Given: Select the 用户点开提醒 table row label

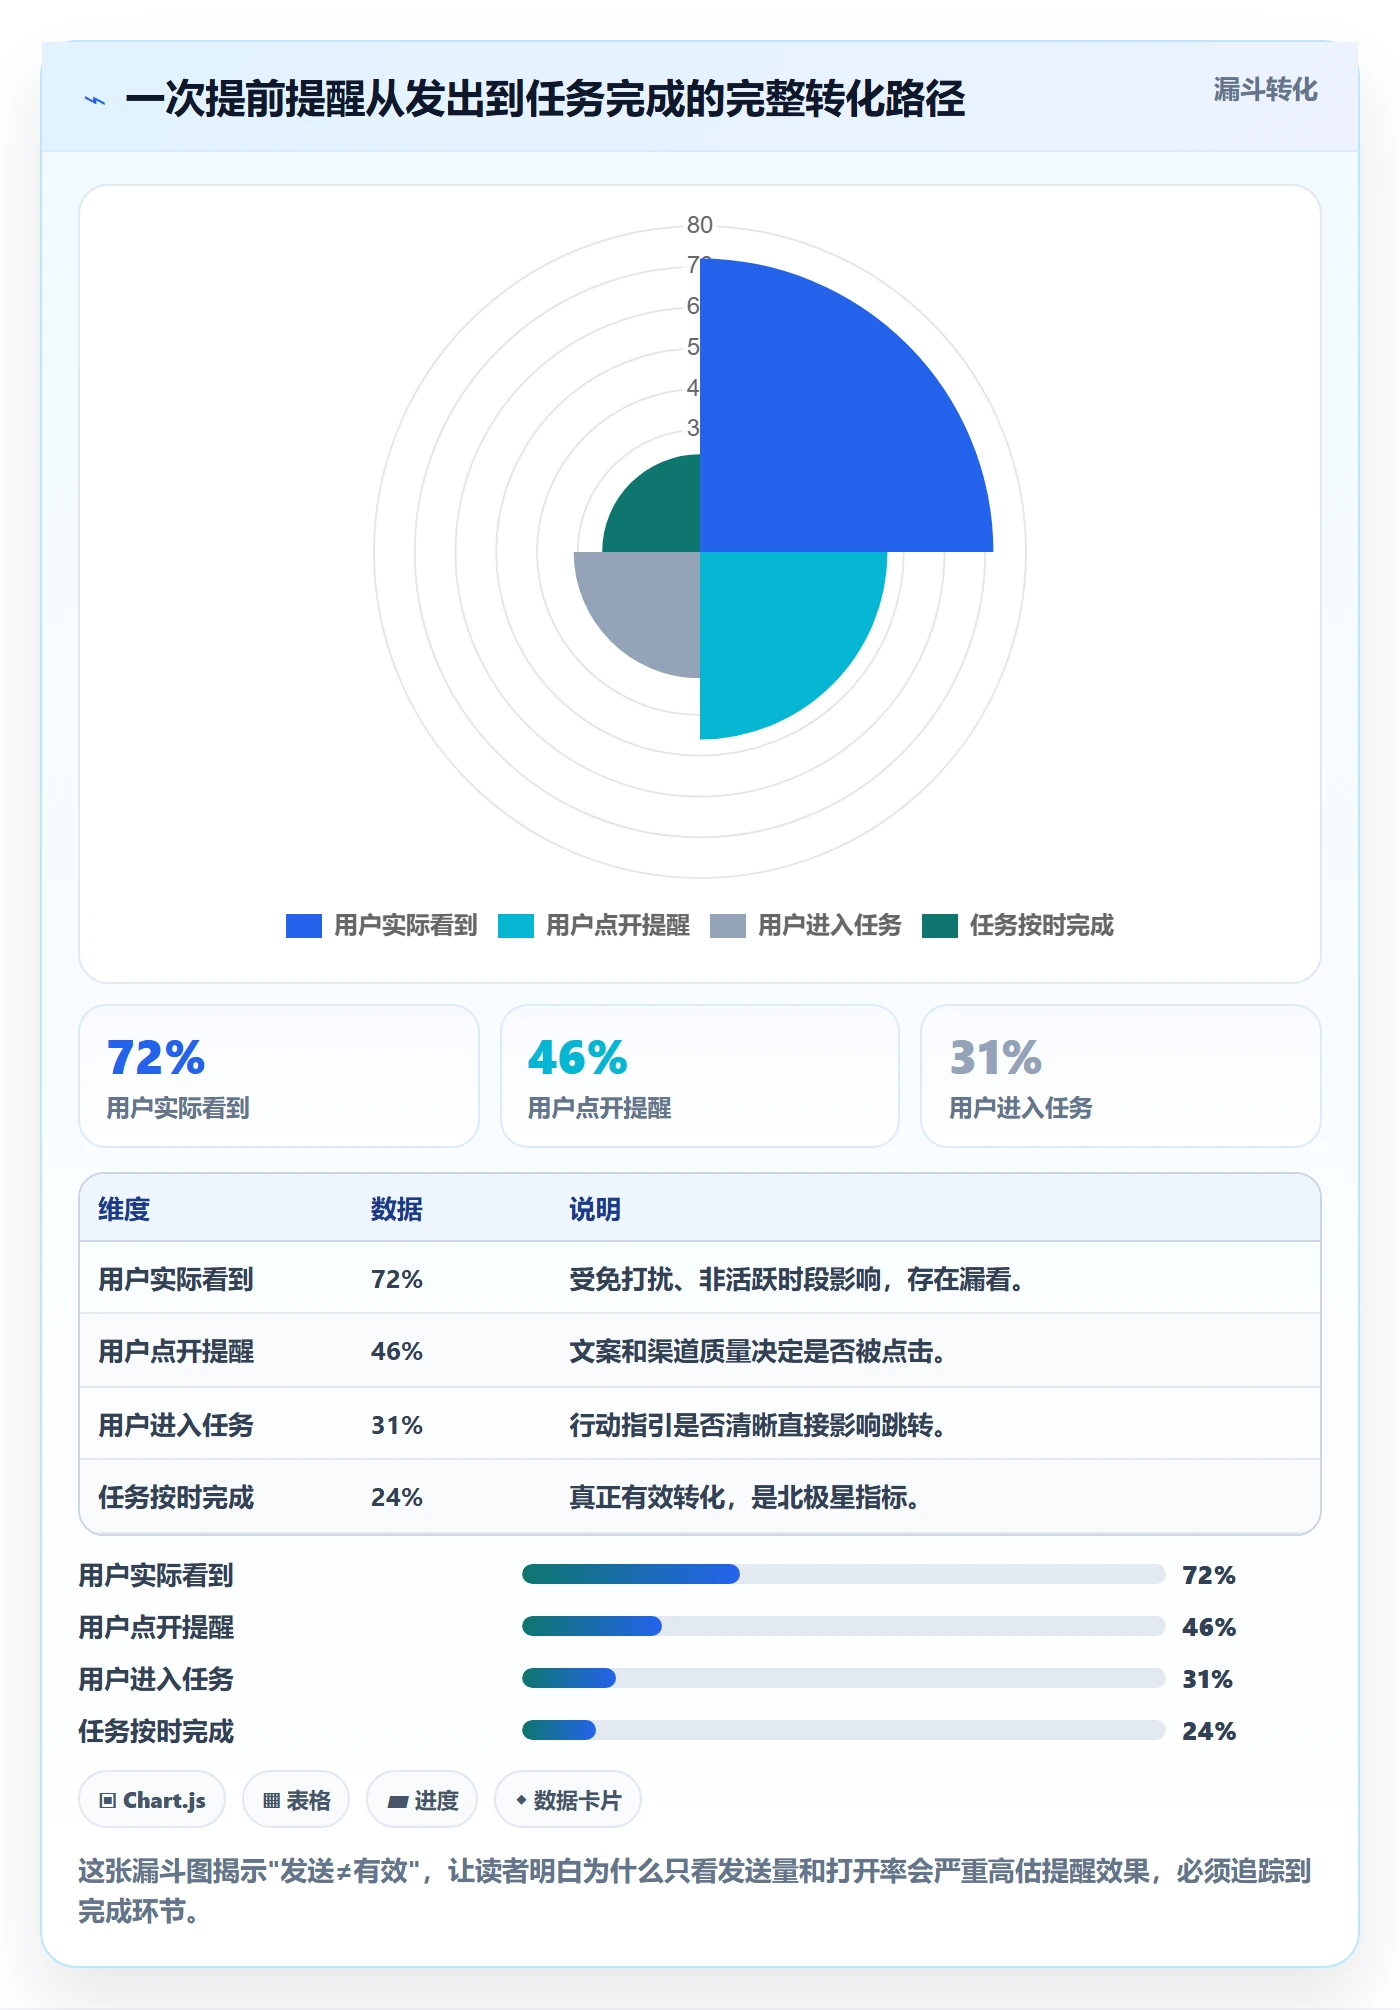Looking at the screenshot, I should pos(176,1351).
